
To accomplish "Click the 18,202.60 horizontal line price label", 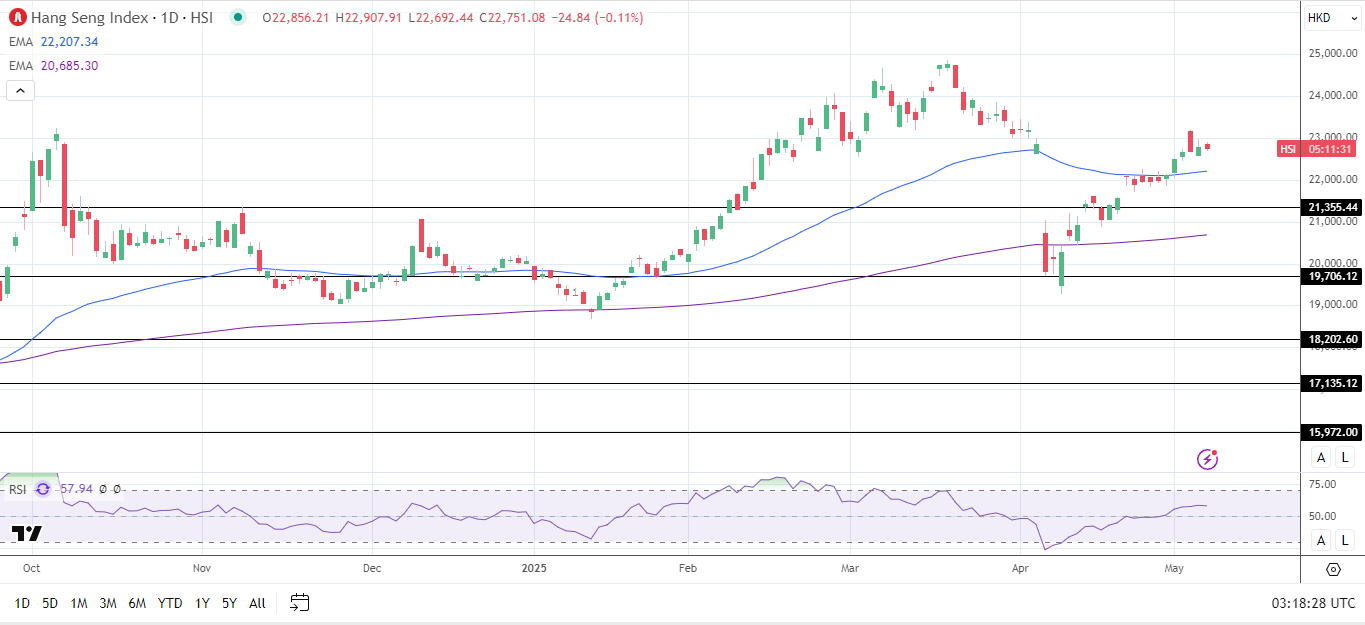I will 1333,339.
